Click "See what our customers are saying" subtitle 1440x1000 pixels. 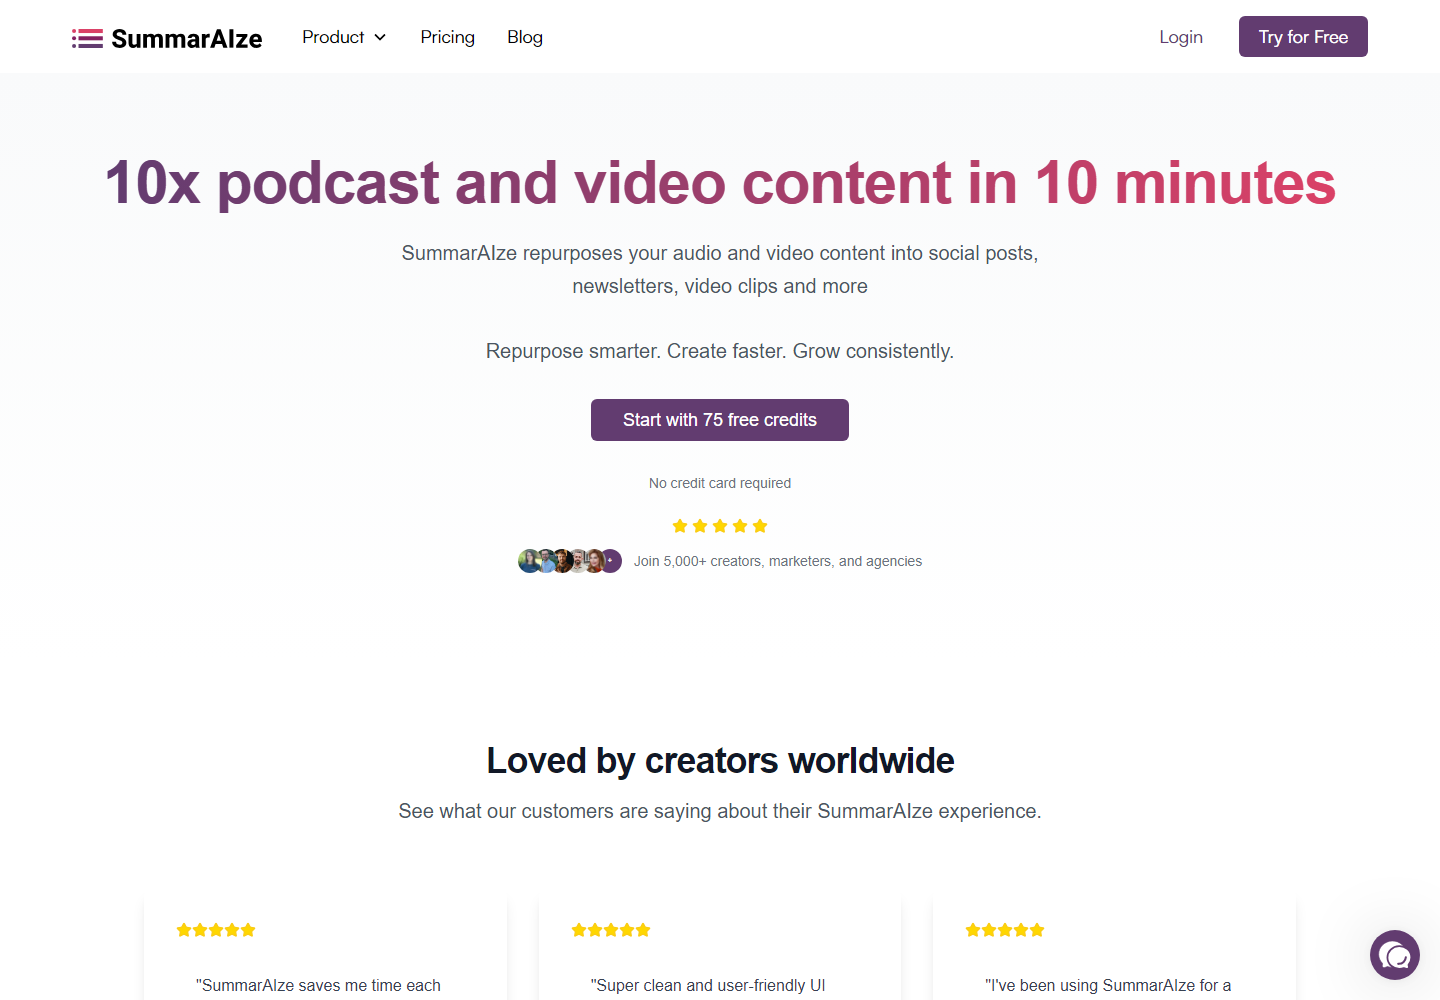(x=720, y=811)
